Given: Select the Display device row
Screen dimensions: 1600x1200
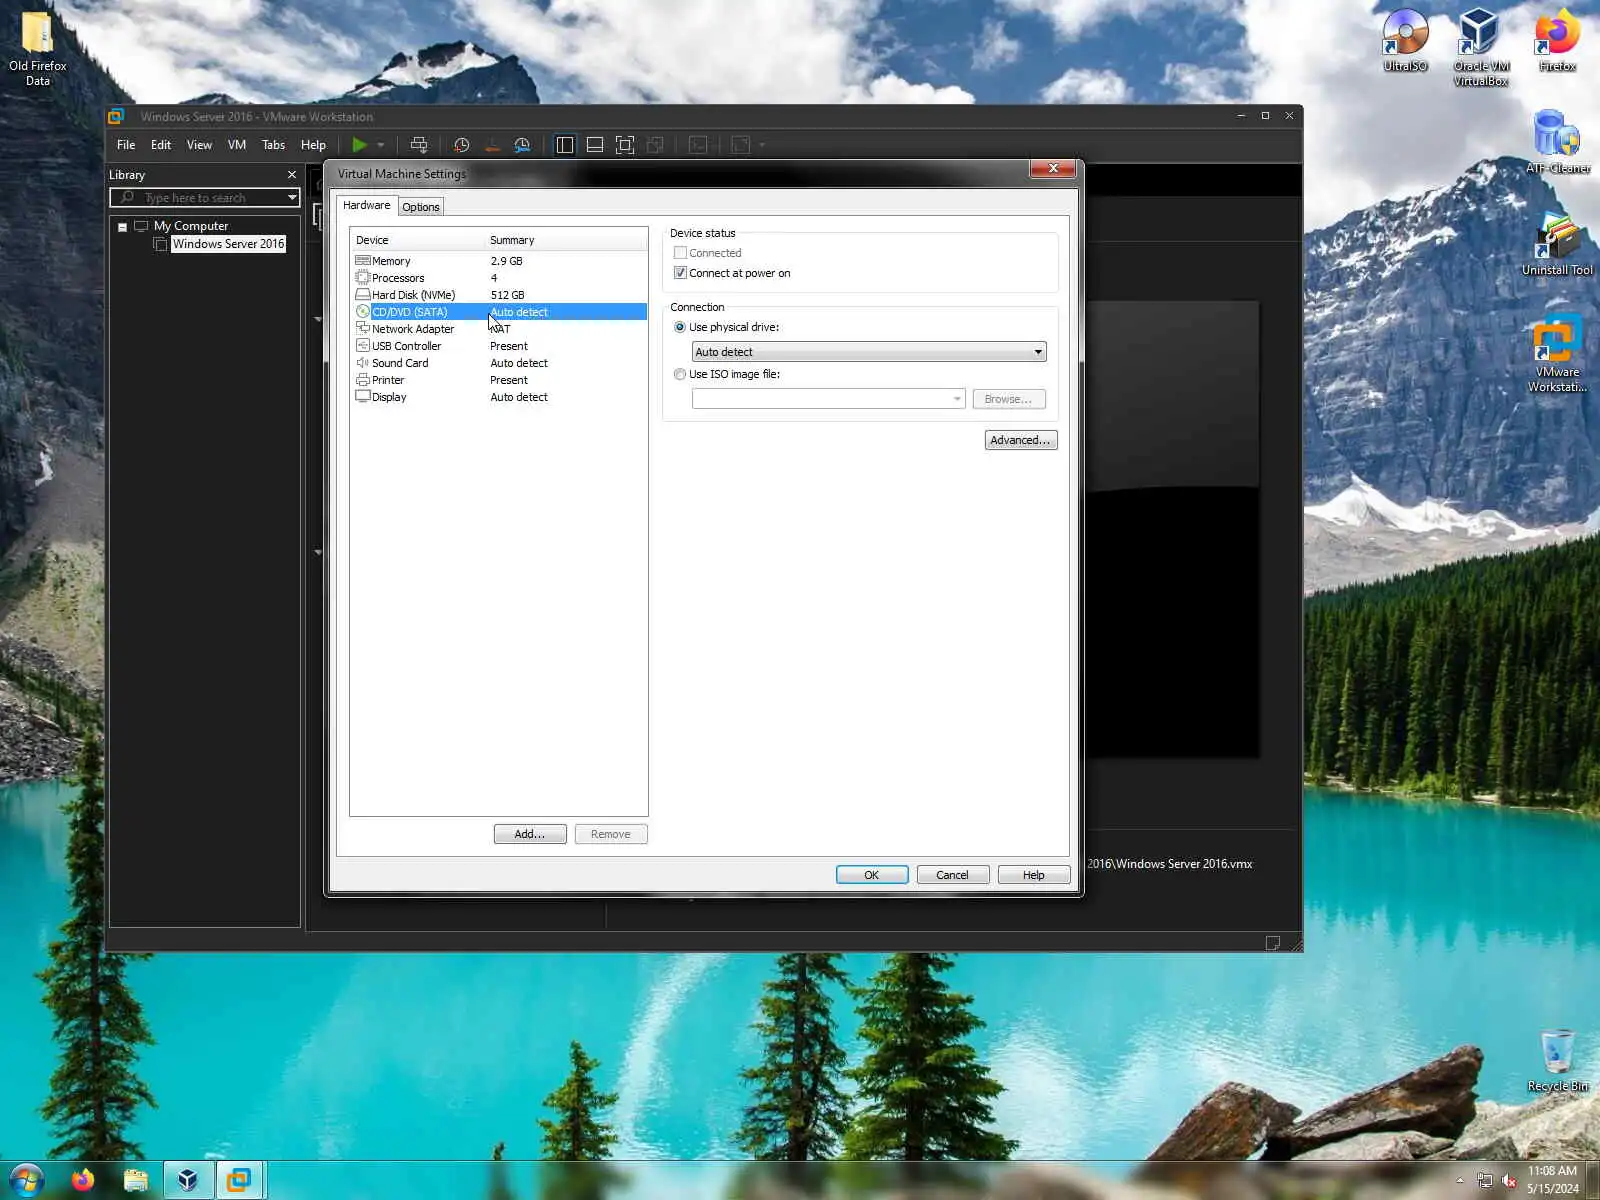Looking at the screenshot, I should pos(498,397).
